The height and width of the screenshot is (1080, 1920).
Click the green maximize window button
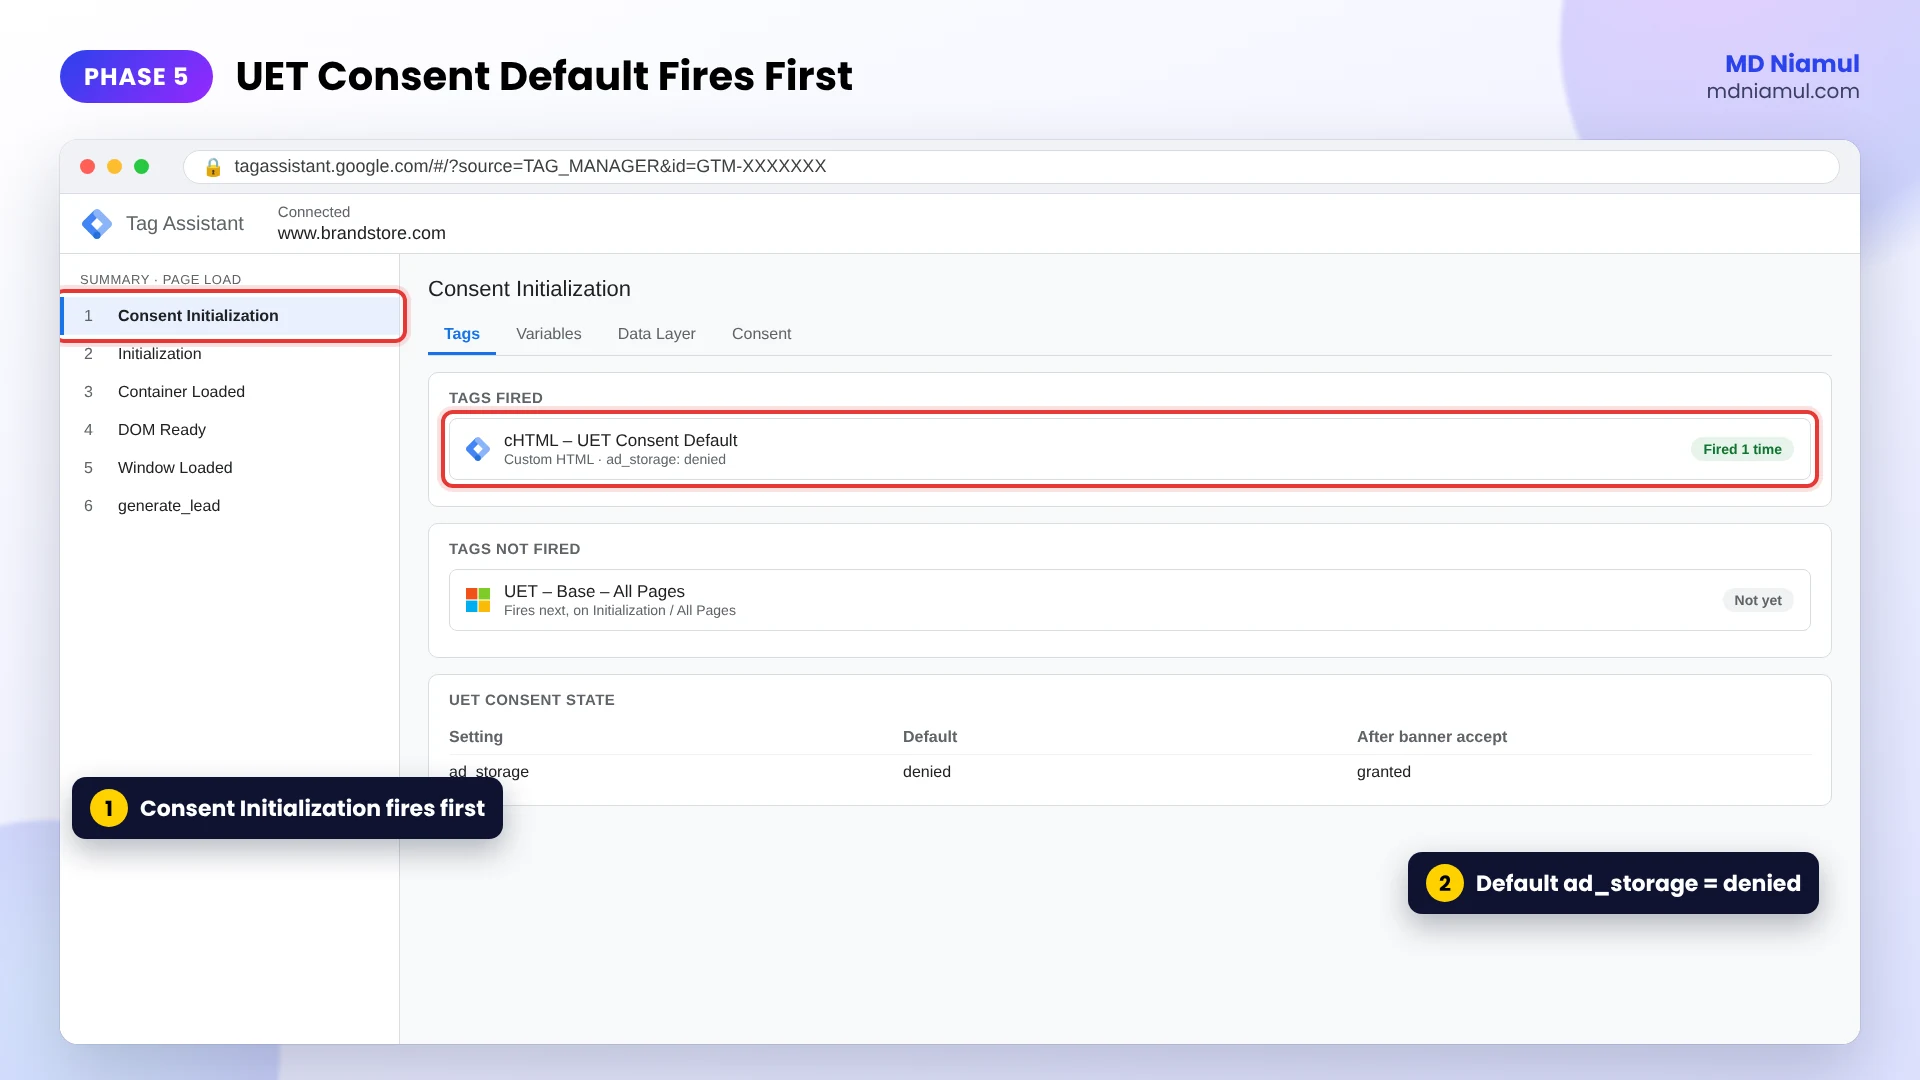click(x=141, y=167)
